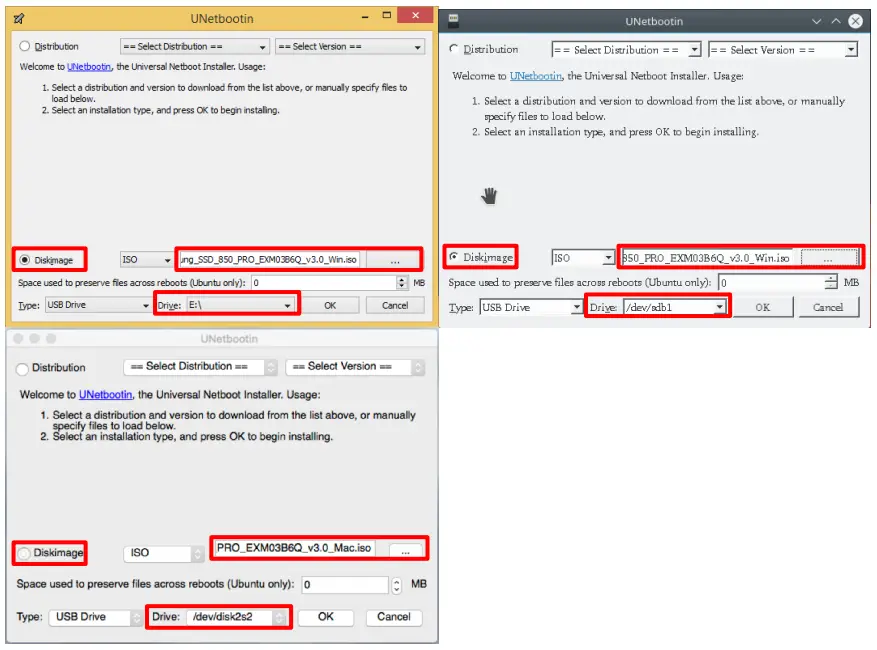
Task: Click persistence space value field in Mac window
Action: pos(346,585)
